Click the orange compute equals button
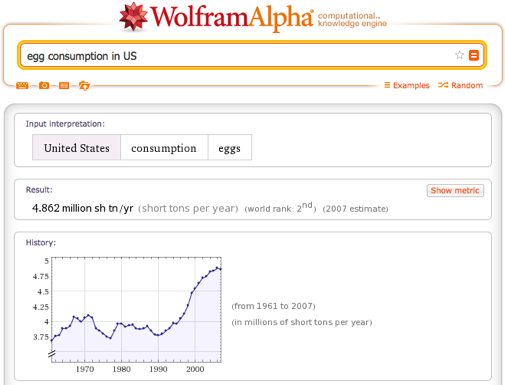The height and width of the screenshot is (385, 505). (474, 55)
